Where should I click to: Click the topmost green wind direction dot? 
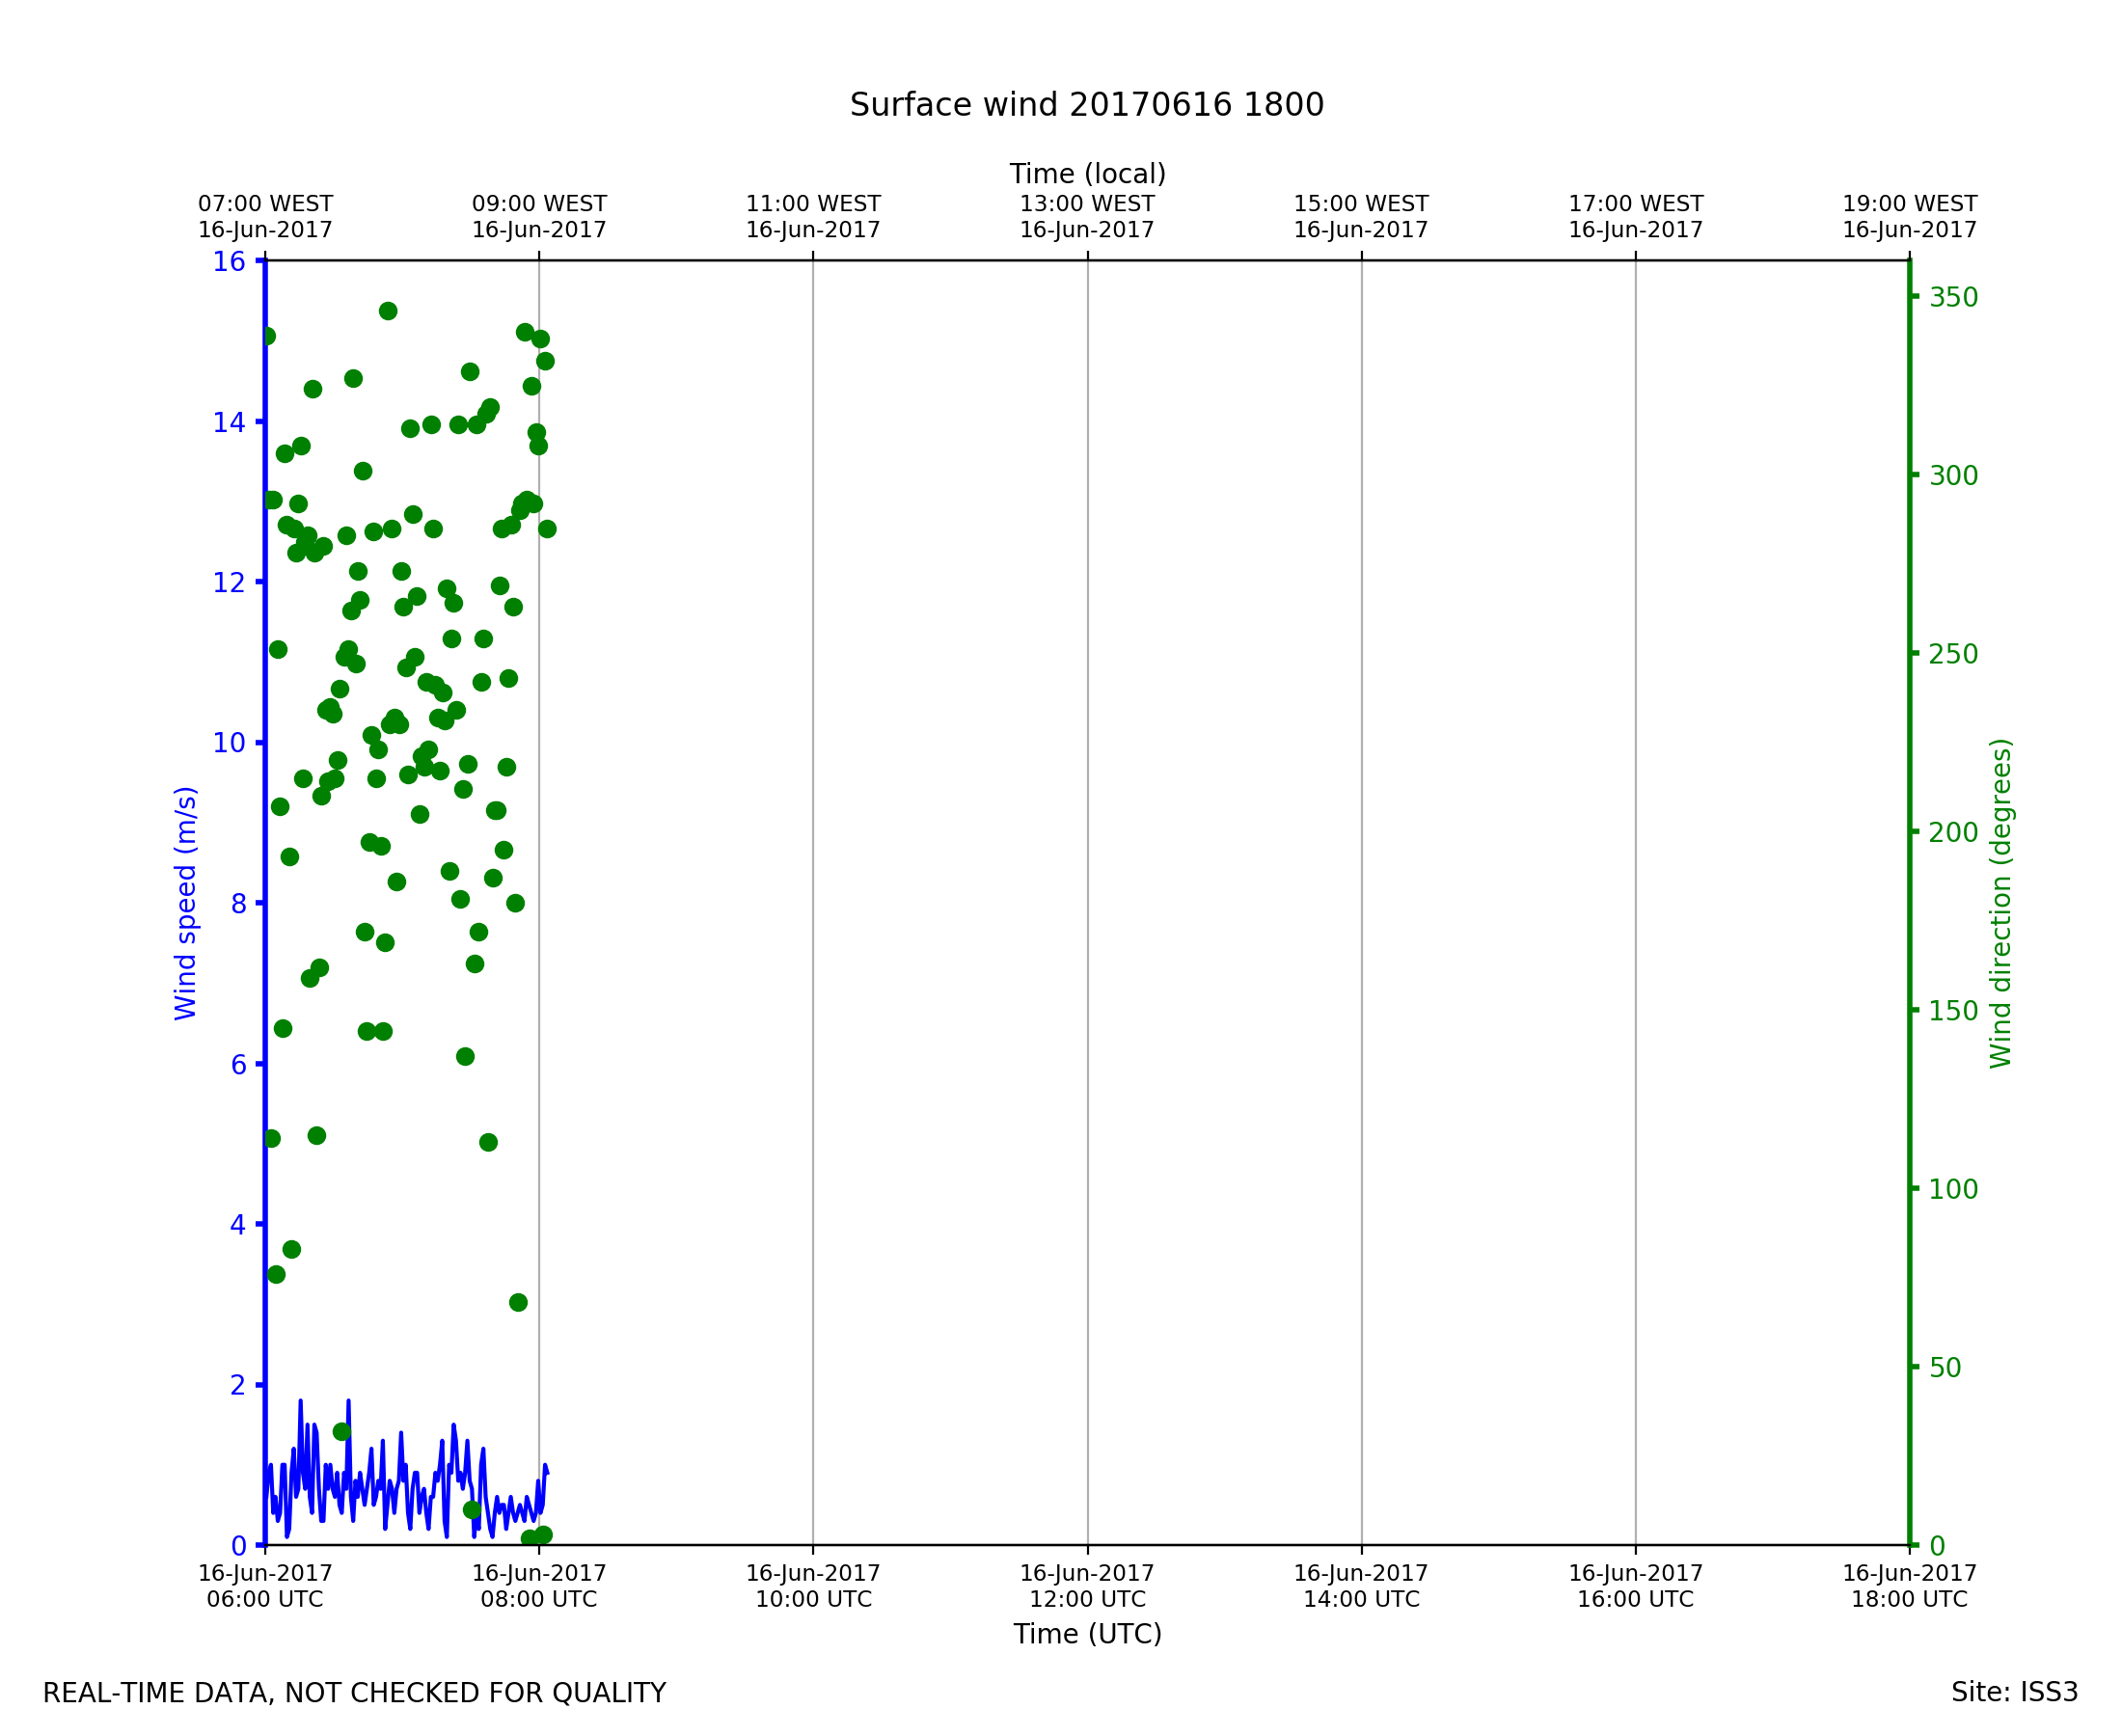pyautogui.click(x=388, y=311)
